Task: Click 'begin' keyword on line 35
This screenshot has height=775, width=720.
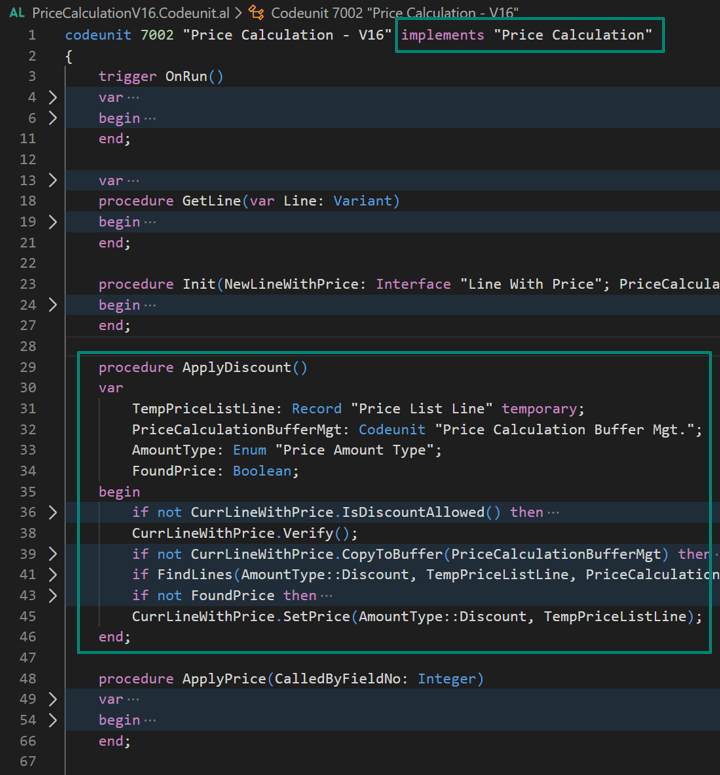Action: point(119,492)
